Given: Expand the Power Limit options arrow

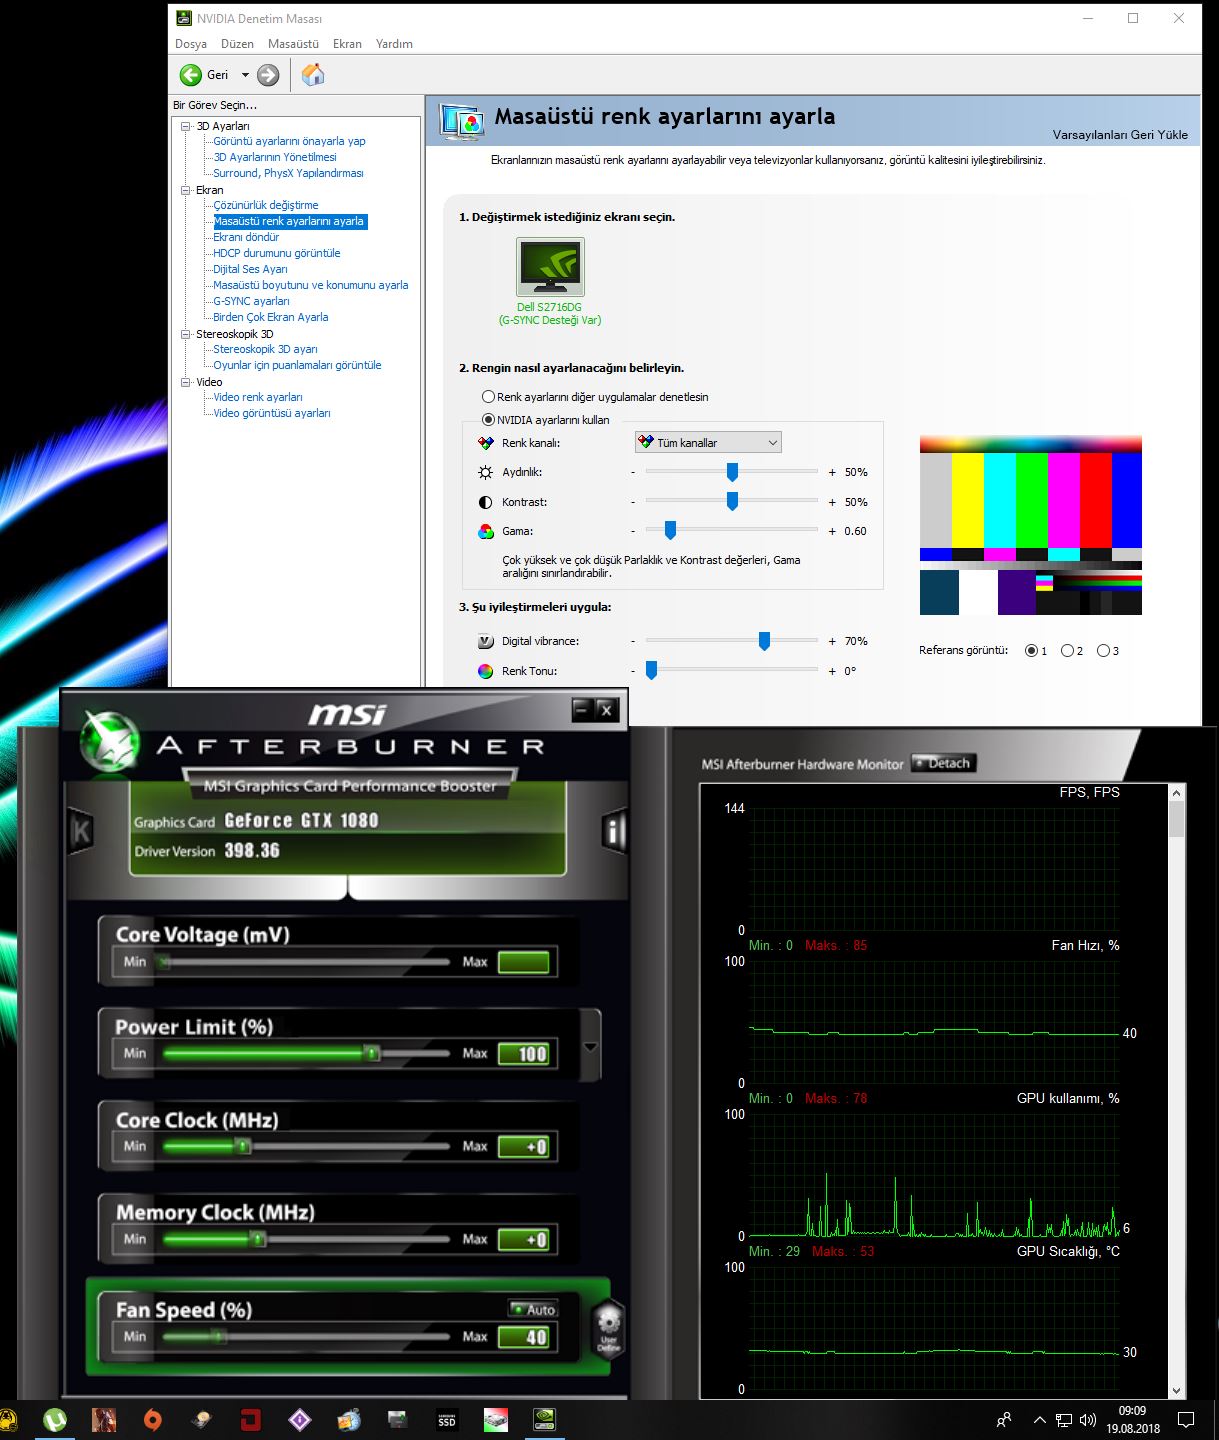Looking at the screenshot, I should coord(590,1047).
